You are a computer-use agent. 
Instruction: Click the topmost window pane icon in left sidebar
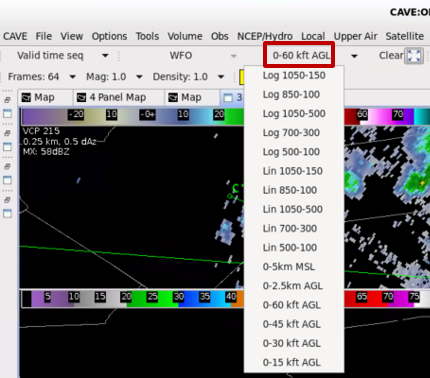click(x=7, y=113)
